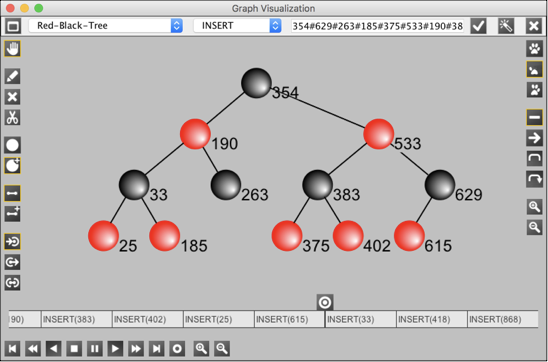The height and width of the screenshot is (362, 548).
Task: Play the animation forward
Action: pyautogui.click(x=115, y=348)
